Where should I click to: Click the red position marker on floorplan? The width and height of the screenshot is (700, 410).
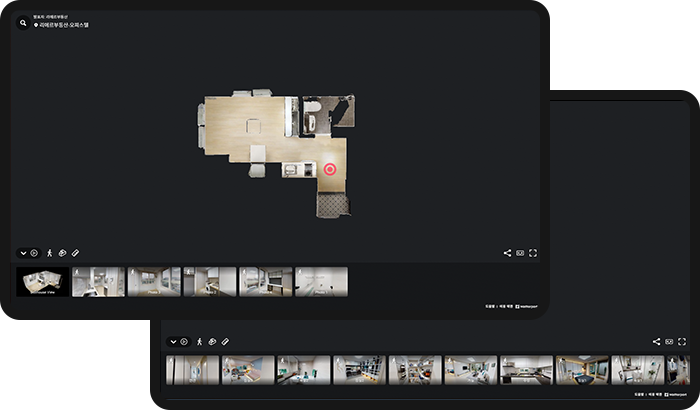[330, 169]
